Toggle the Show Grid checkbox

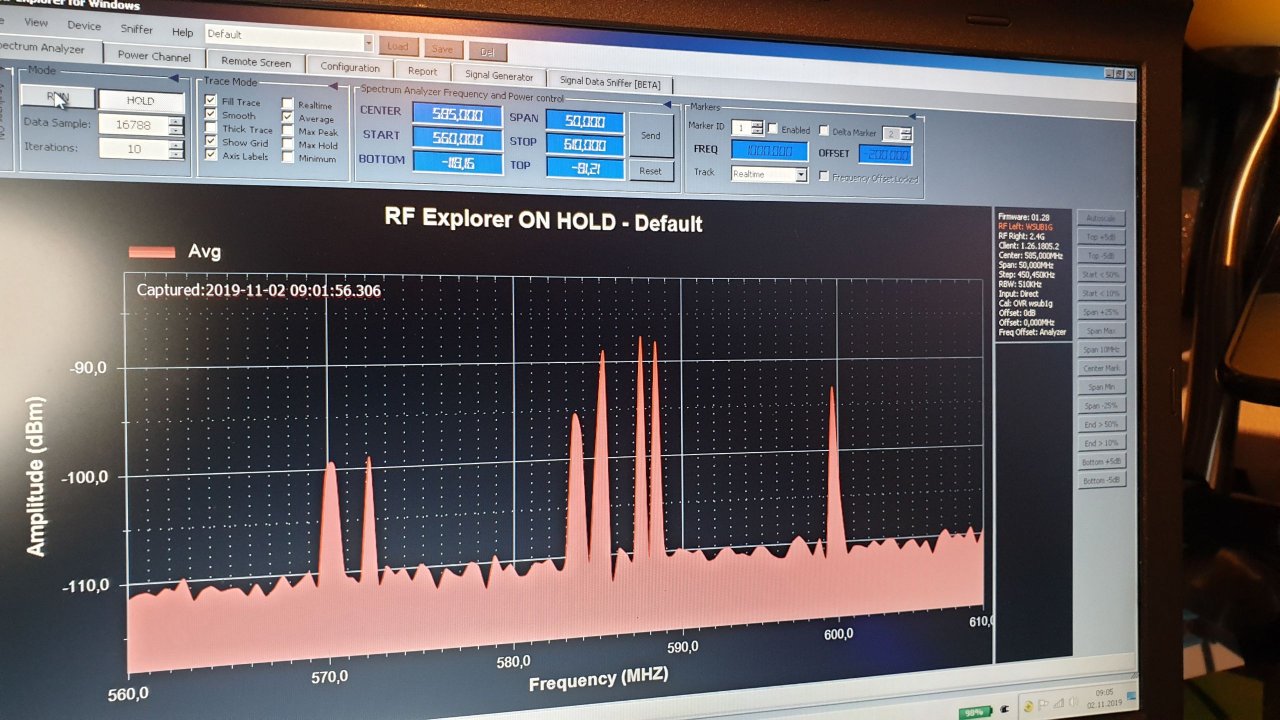pyautogui.click(x=210, y=142)
